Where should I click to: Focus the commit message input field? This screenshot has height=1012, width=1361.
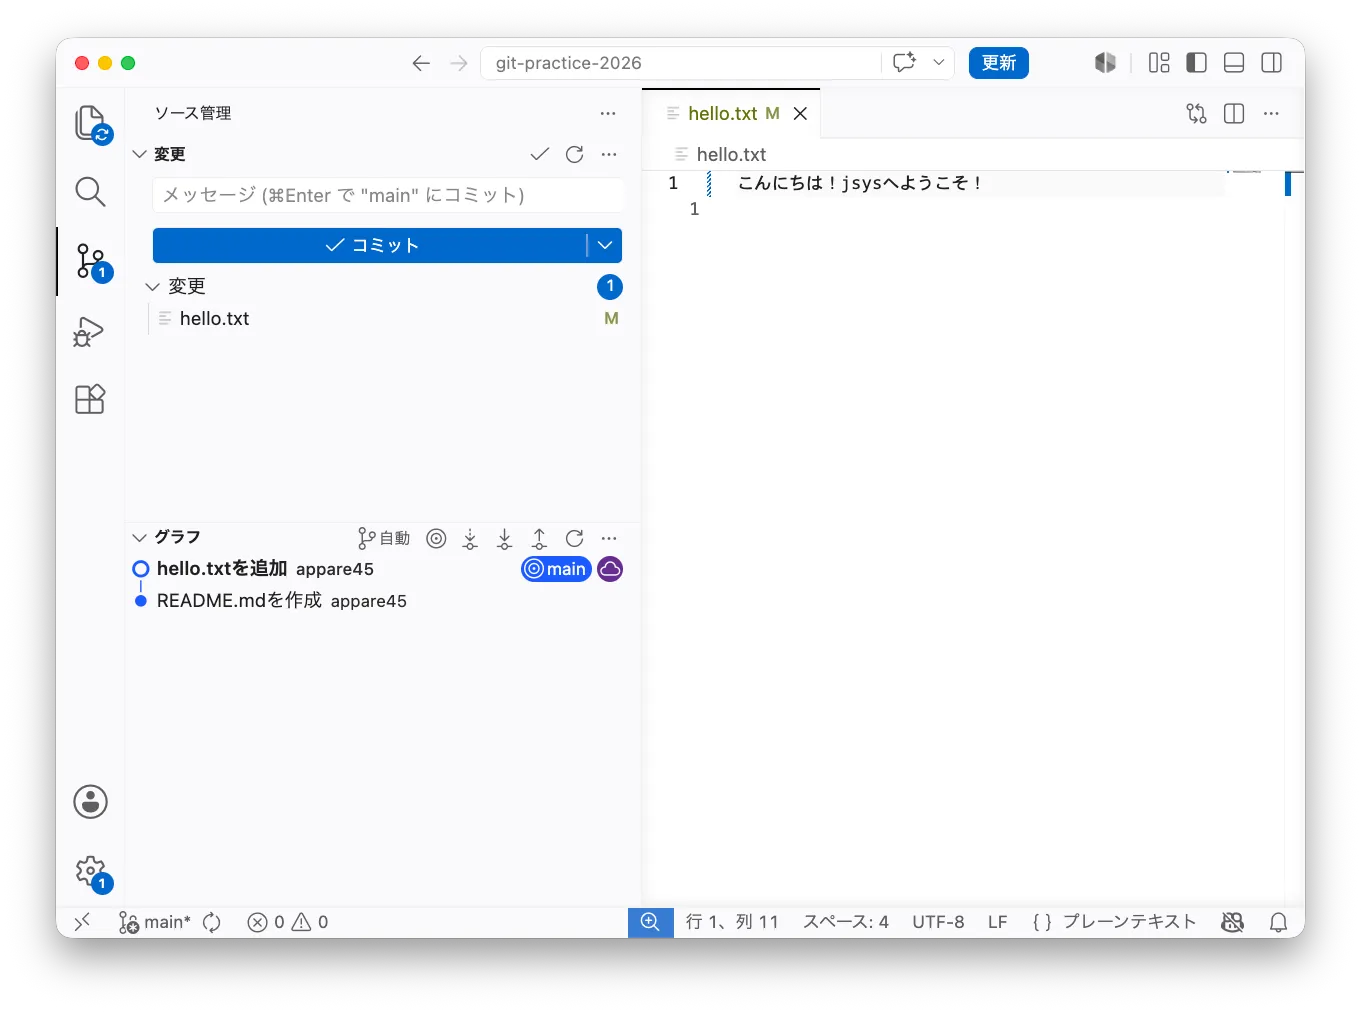point(389,195)
